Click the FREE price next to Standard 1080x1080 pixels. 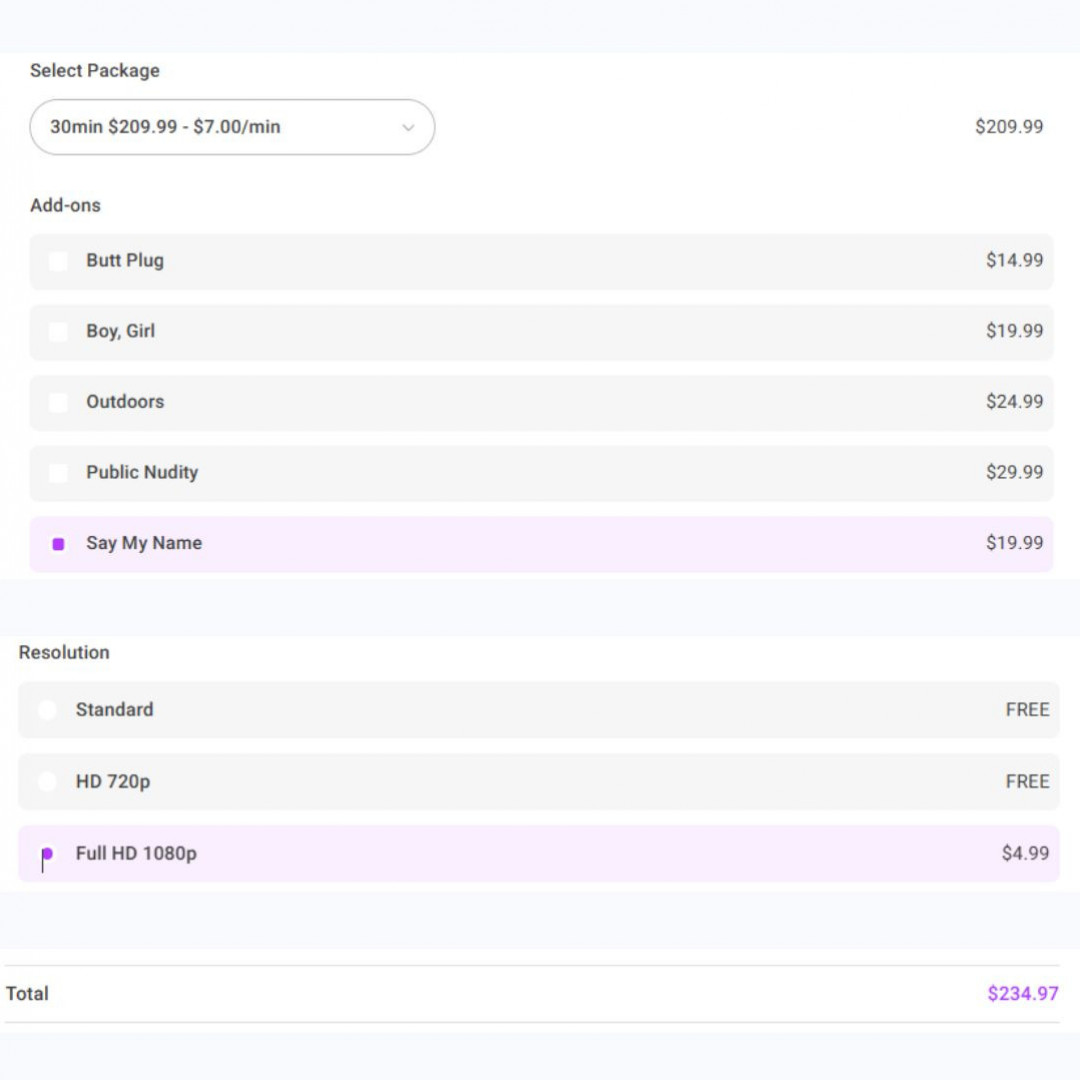coord(1027,710)
